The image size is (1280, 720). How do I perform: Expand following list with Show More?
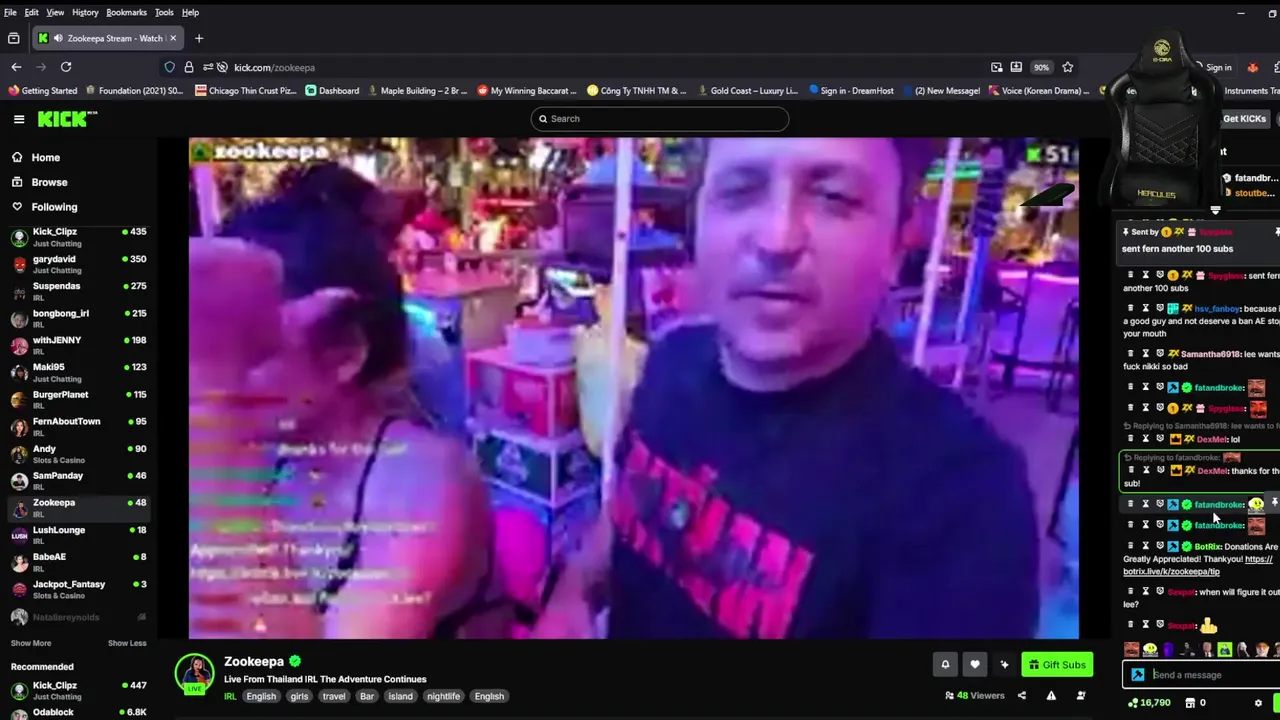pos(31,643)
